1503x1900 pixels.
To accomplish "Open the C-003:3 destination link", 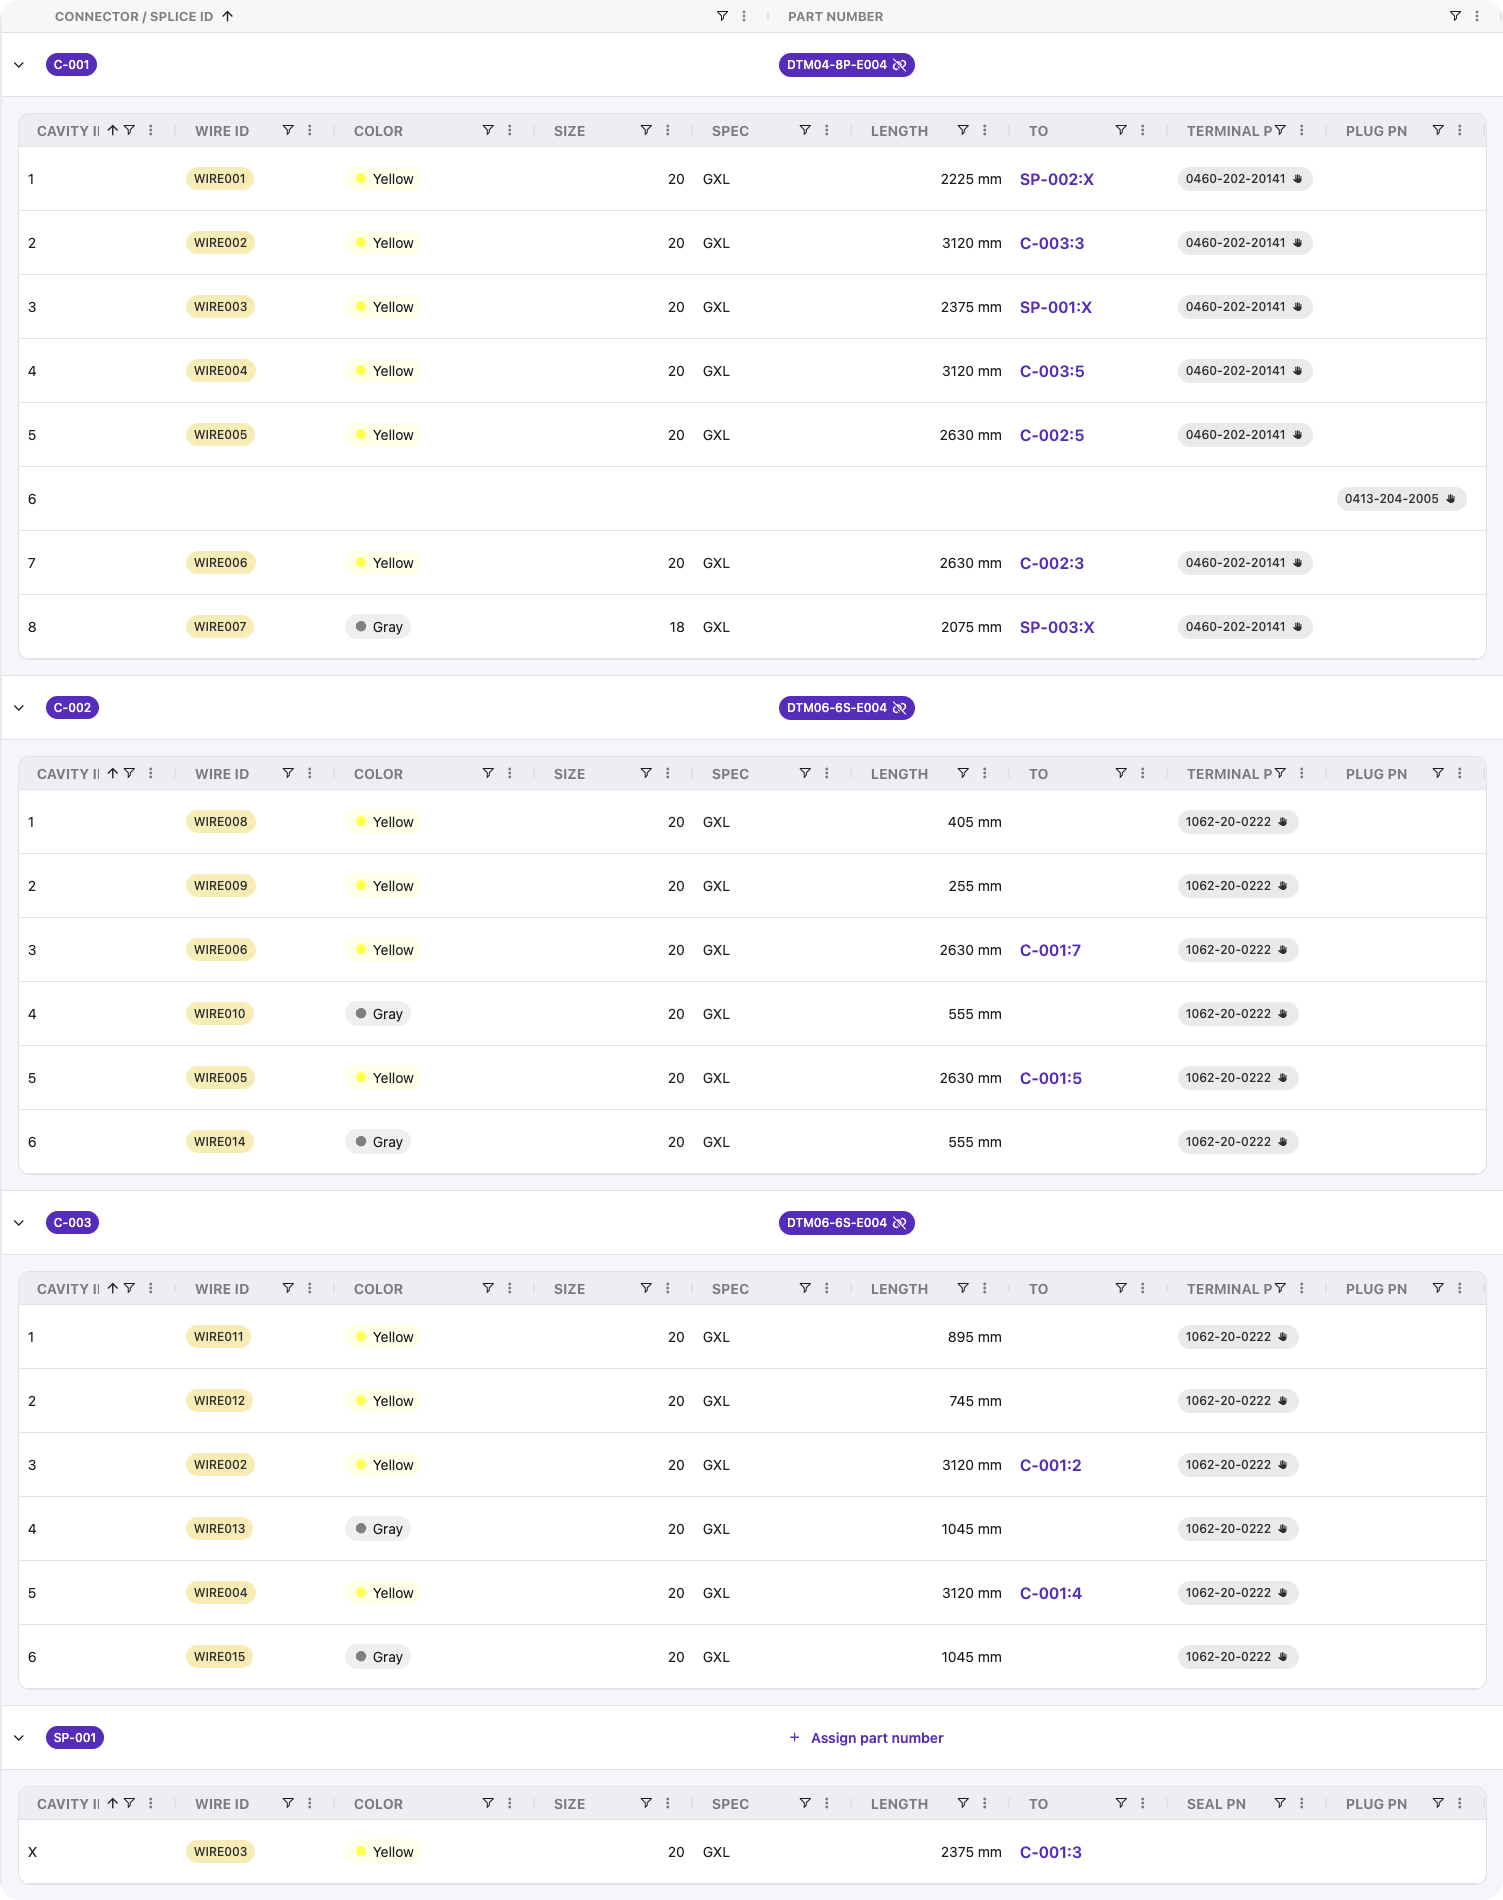I will [1052, 243].
